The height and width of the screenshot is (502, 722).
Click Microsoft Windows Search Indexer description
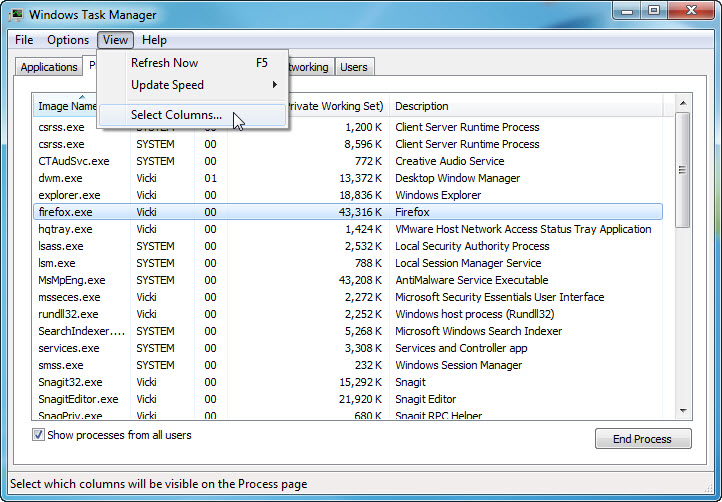click(x=478, y=332)
